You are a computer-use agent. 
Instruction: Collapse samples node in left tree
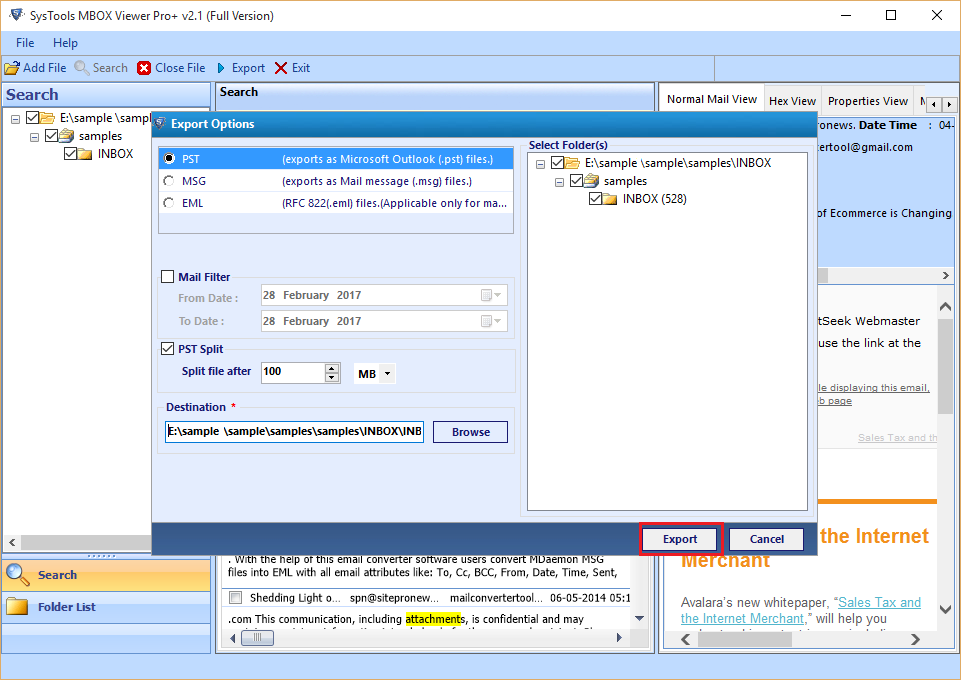[x=34, y=137]
